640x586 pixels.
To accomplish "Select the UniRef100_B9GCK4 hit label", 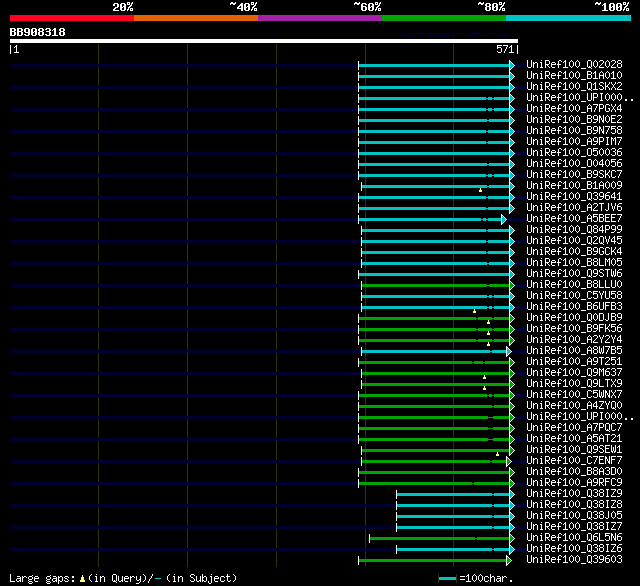I will tap(574, 252).
